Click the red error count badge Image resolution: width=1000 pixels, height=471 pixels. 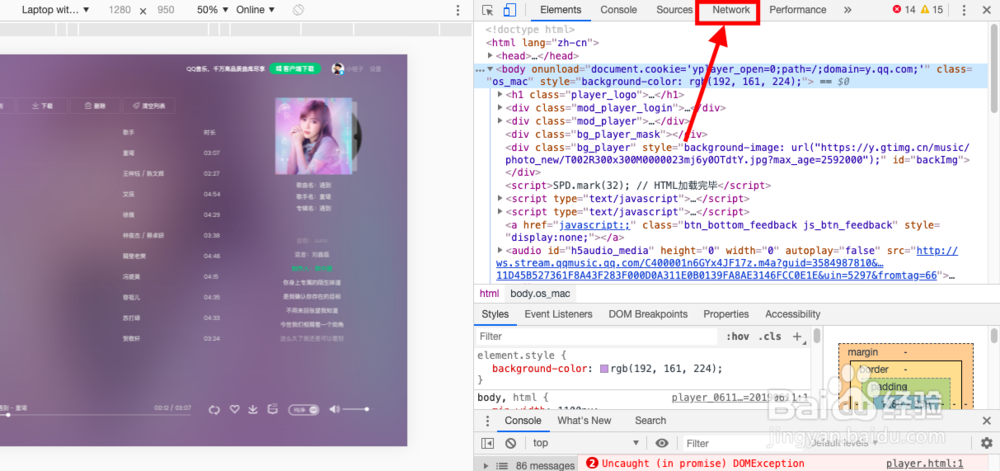[904, 10]
